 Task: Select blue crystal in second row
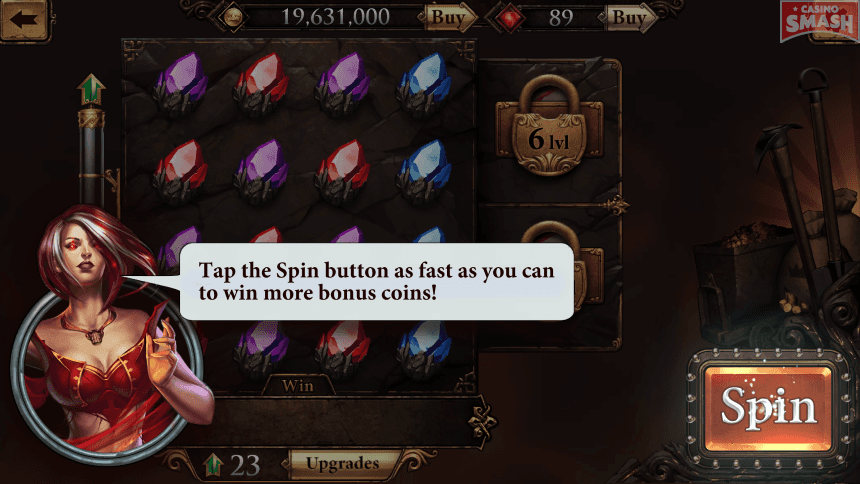[x=424, y=171]
